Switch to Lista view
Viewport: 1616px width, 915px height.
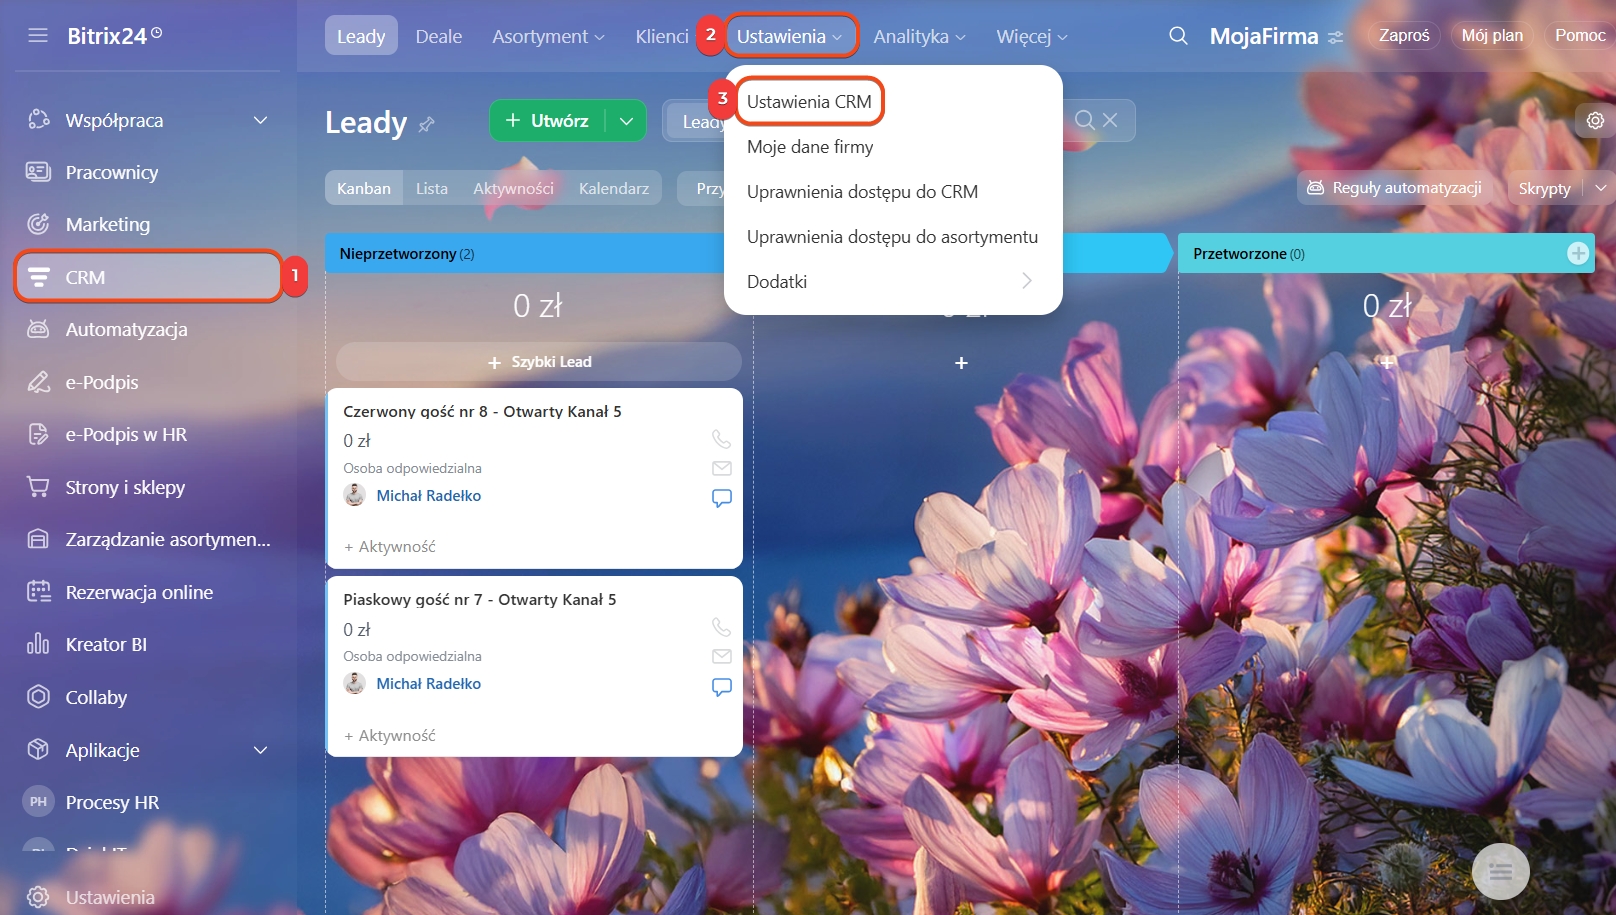(432, 188)
